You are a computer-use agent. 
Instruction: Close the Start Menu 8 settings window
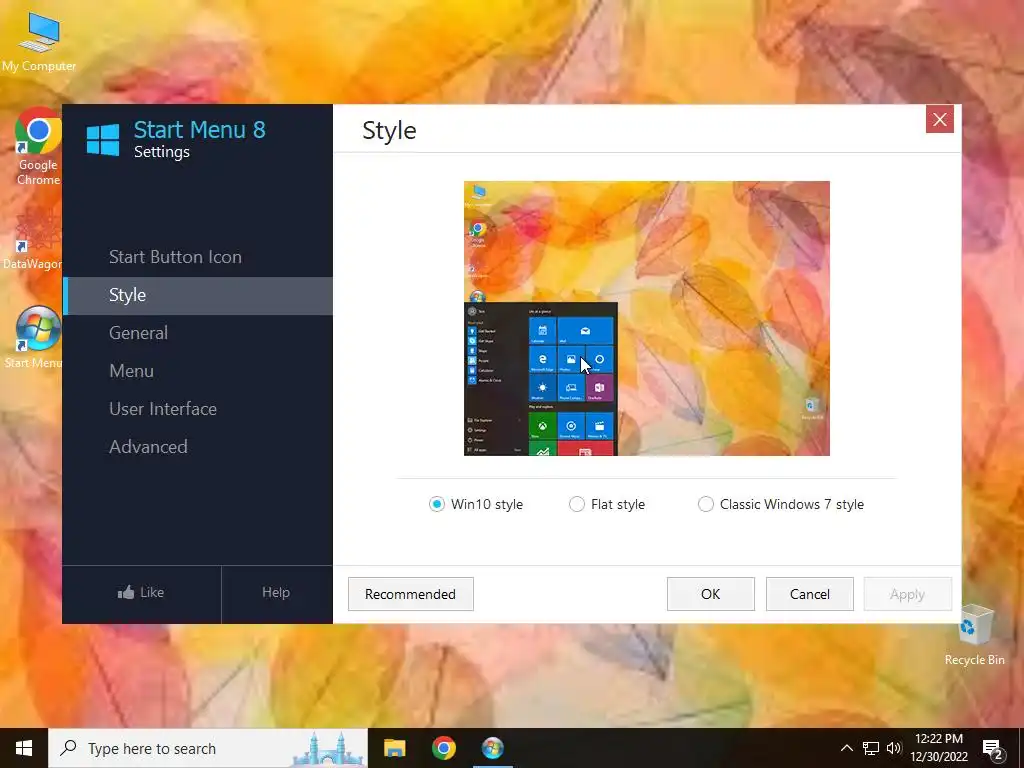tap(940, 120)
